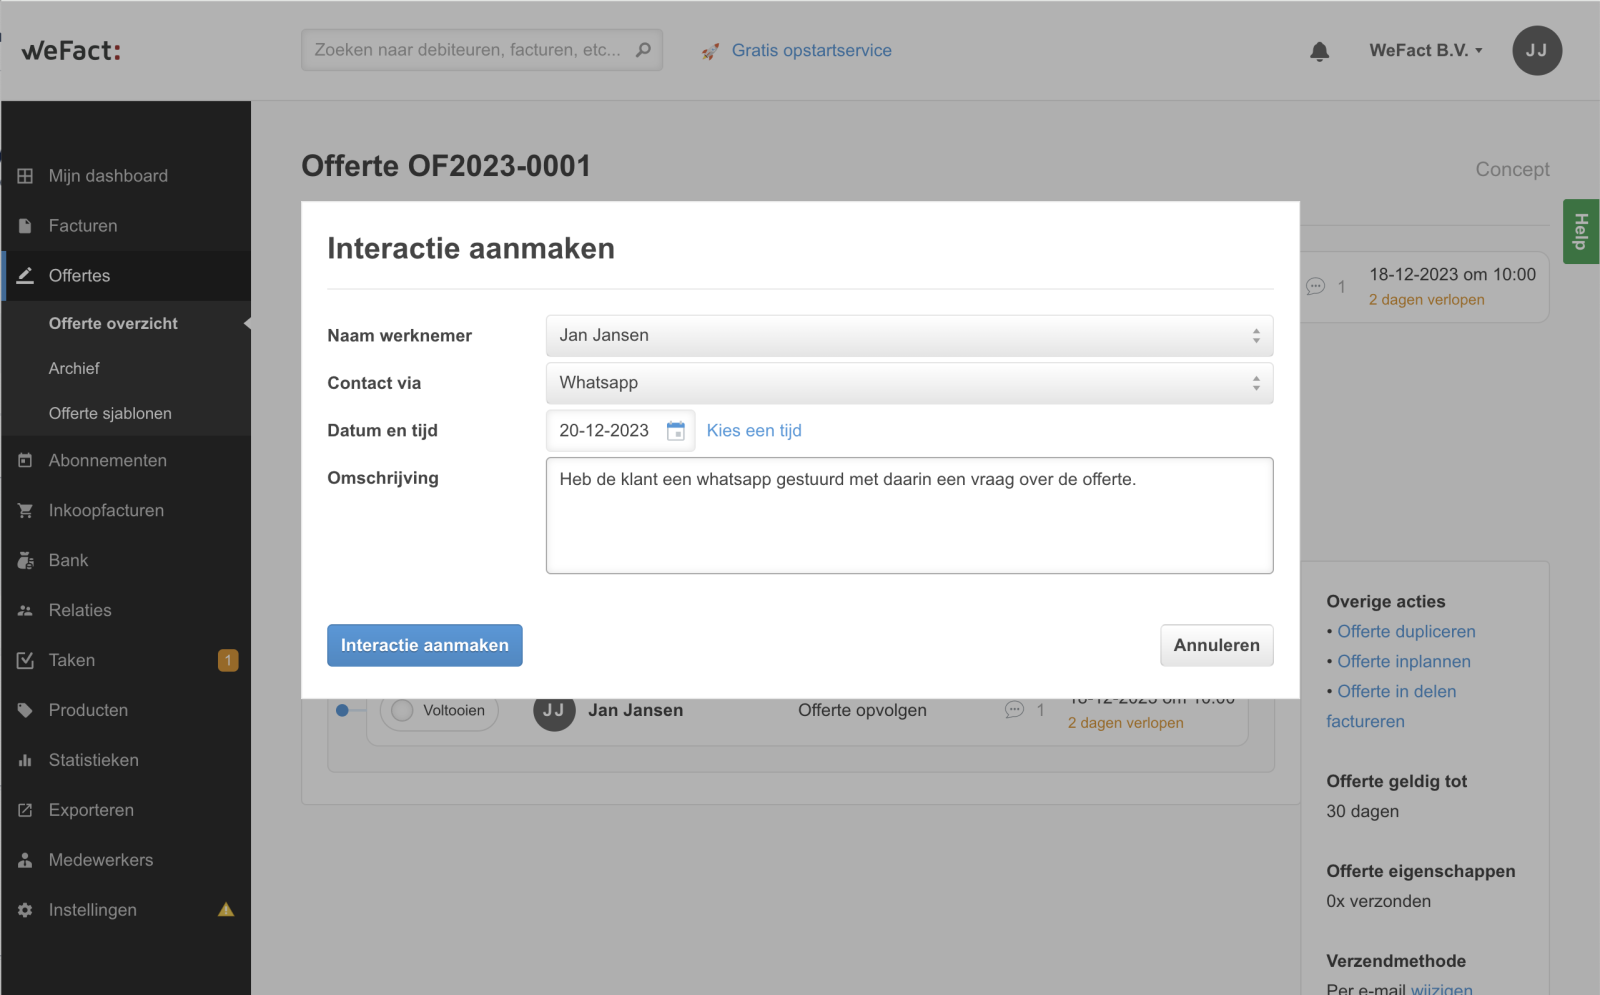Click the search magnifier icon
This screenshot has width=1600, height=995.
pyautogui.click(x=643, y=50)
